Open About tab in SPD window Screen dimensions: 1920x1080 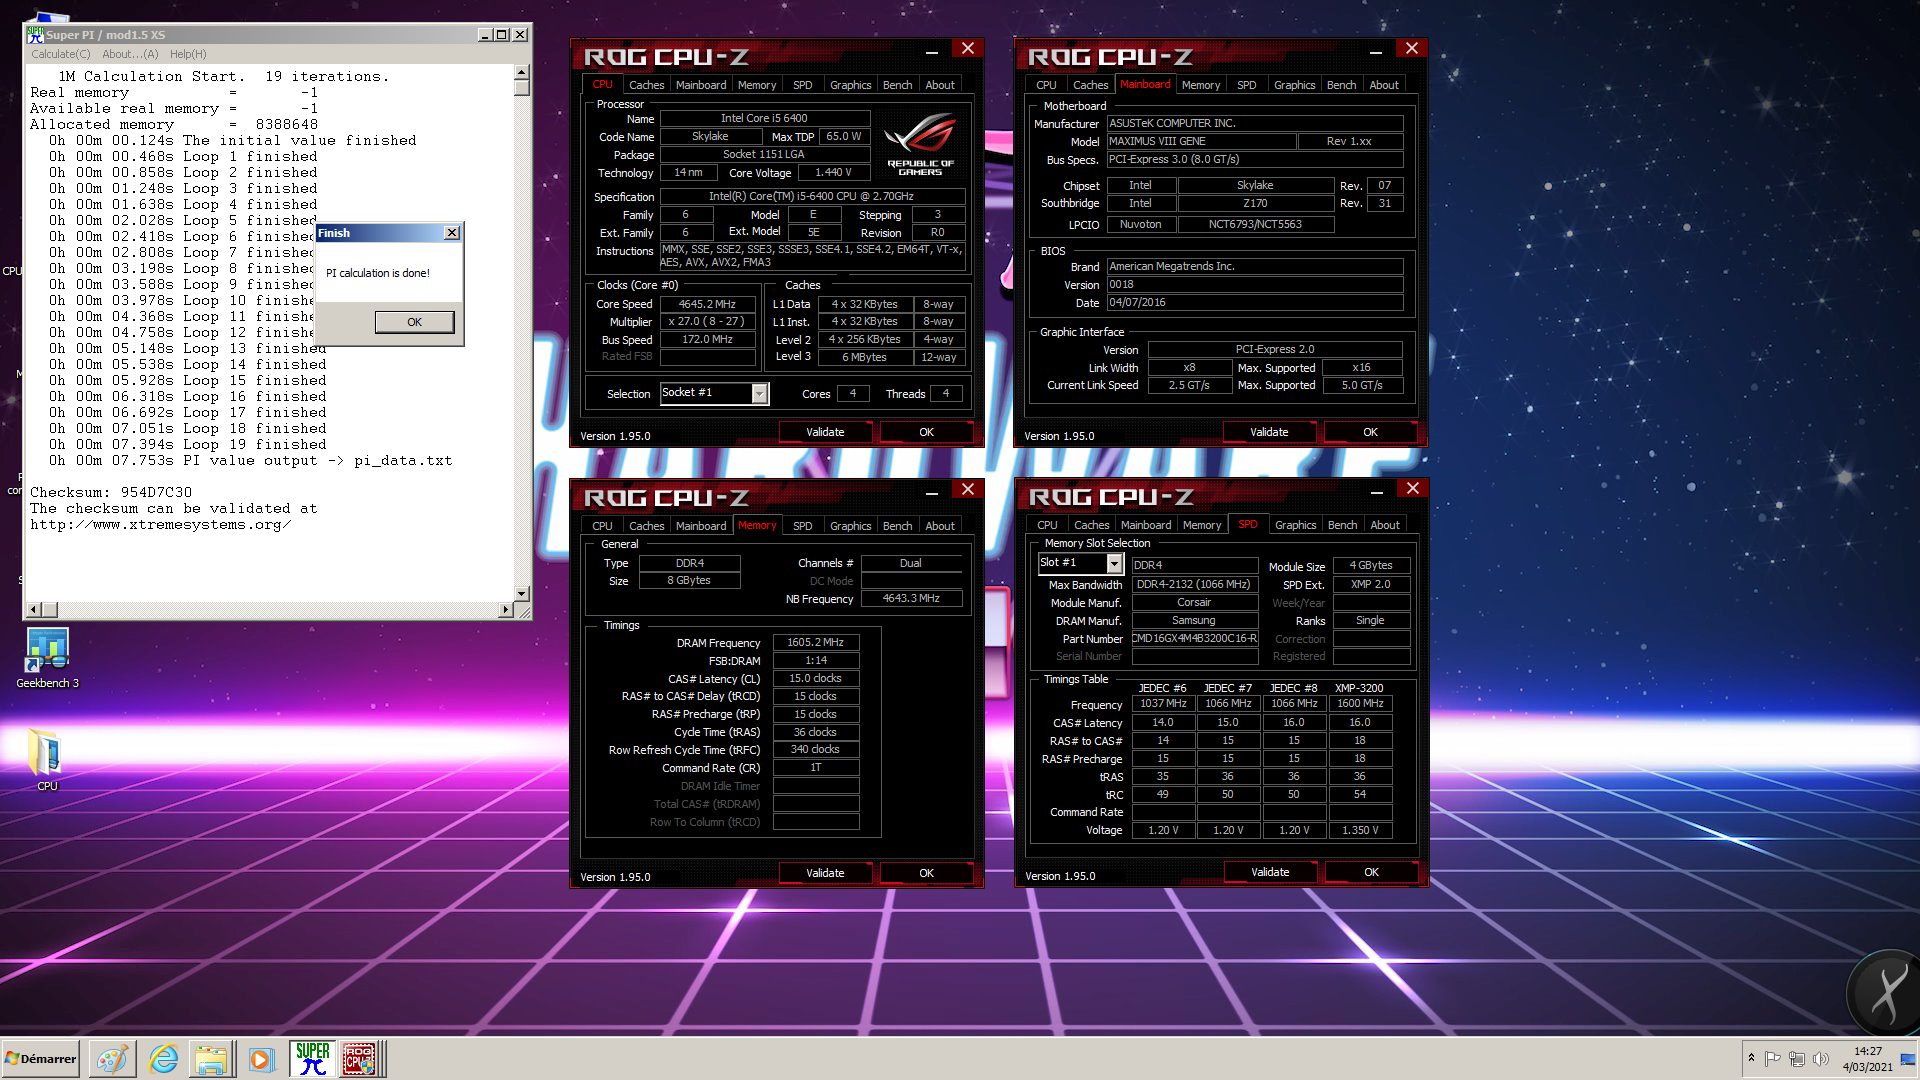pos(1385,525)
